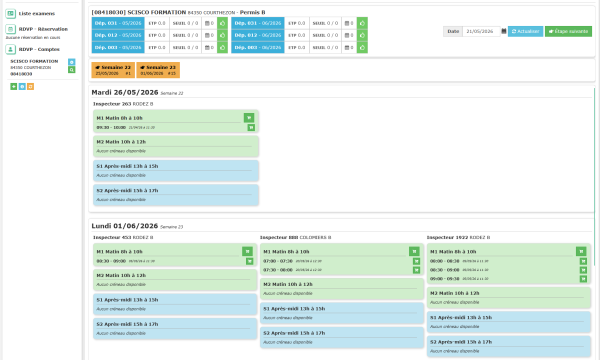Click the blue settings icon beside SCISCO FORMATION
Screen dimensions: 600x360
coord(72,62)
